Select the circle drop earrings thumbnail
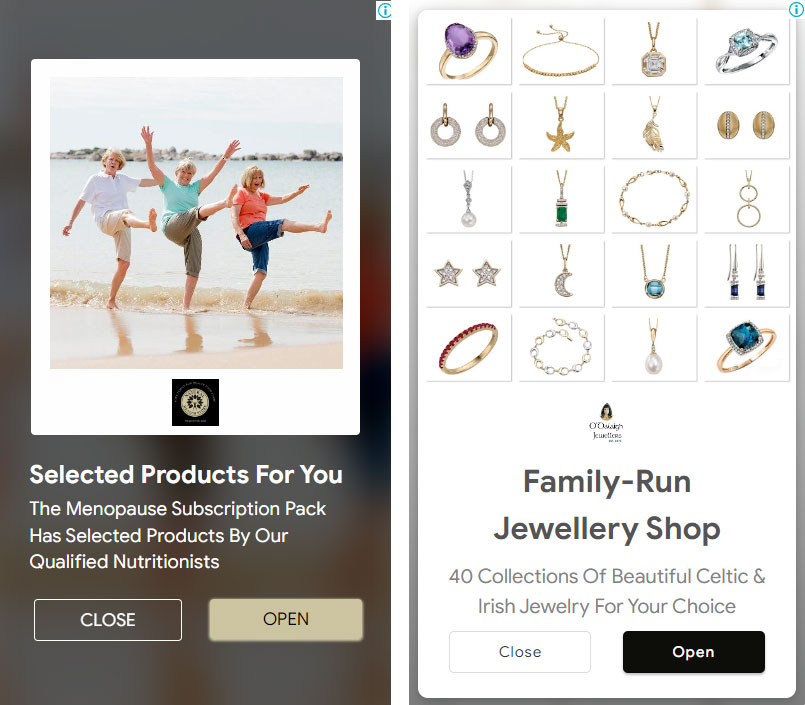The image size is (805, 705). coord(468,125)
